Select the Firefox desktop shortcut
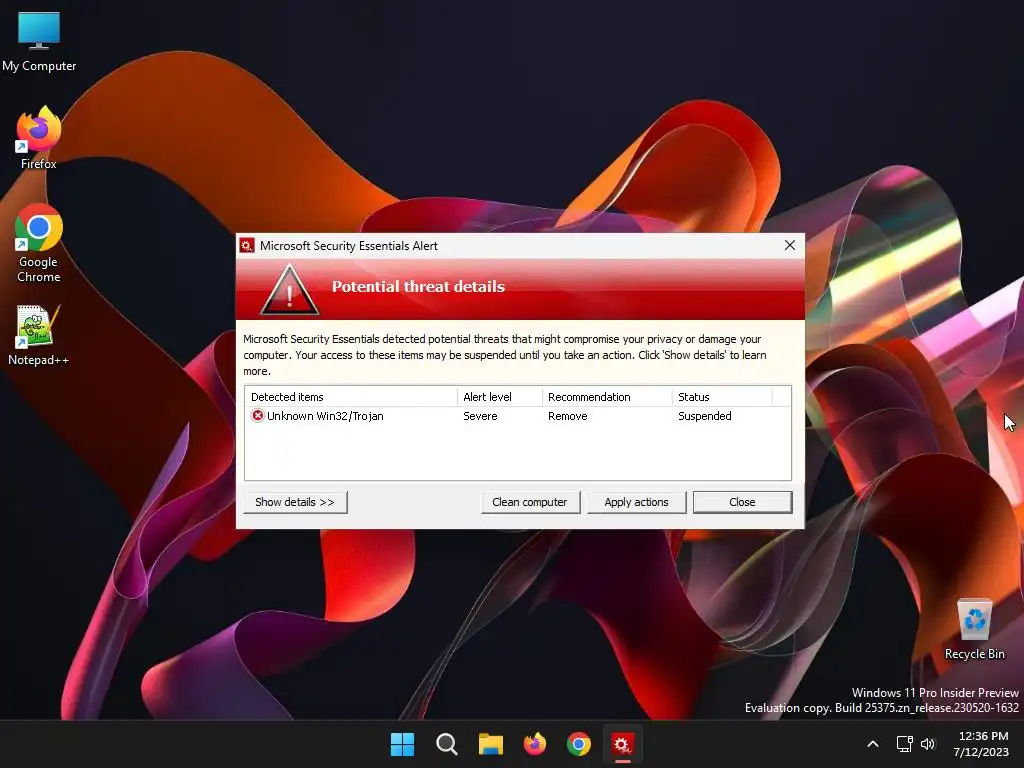Screen dimensions: 1024x768 39,138
